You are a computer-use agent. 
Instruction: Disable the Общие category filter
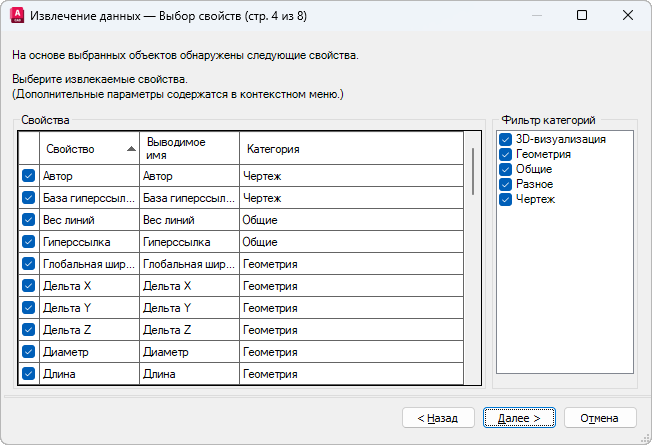(506, 170)
